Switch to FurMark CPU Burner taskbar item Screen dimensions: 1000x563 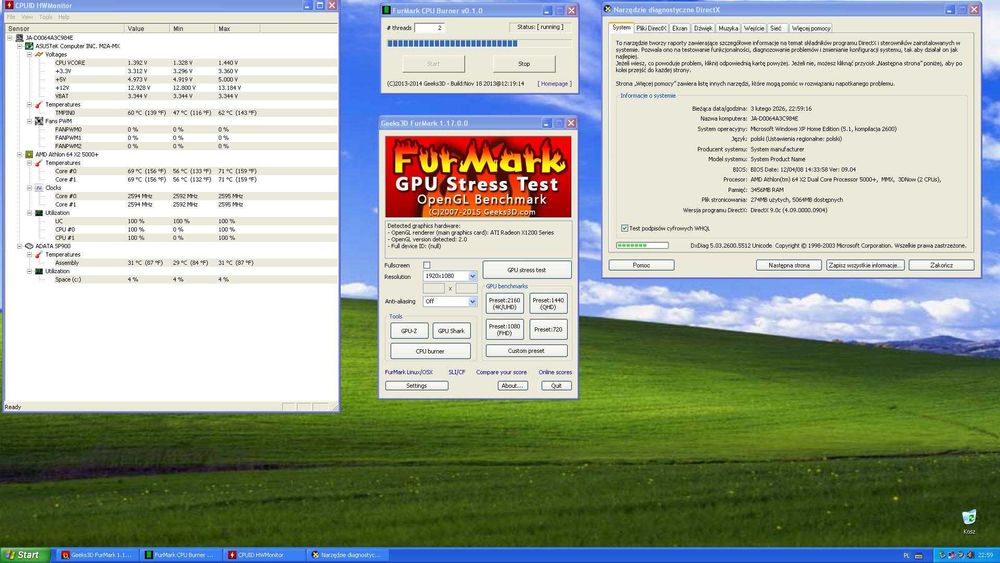point(181,555)
